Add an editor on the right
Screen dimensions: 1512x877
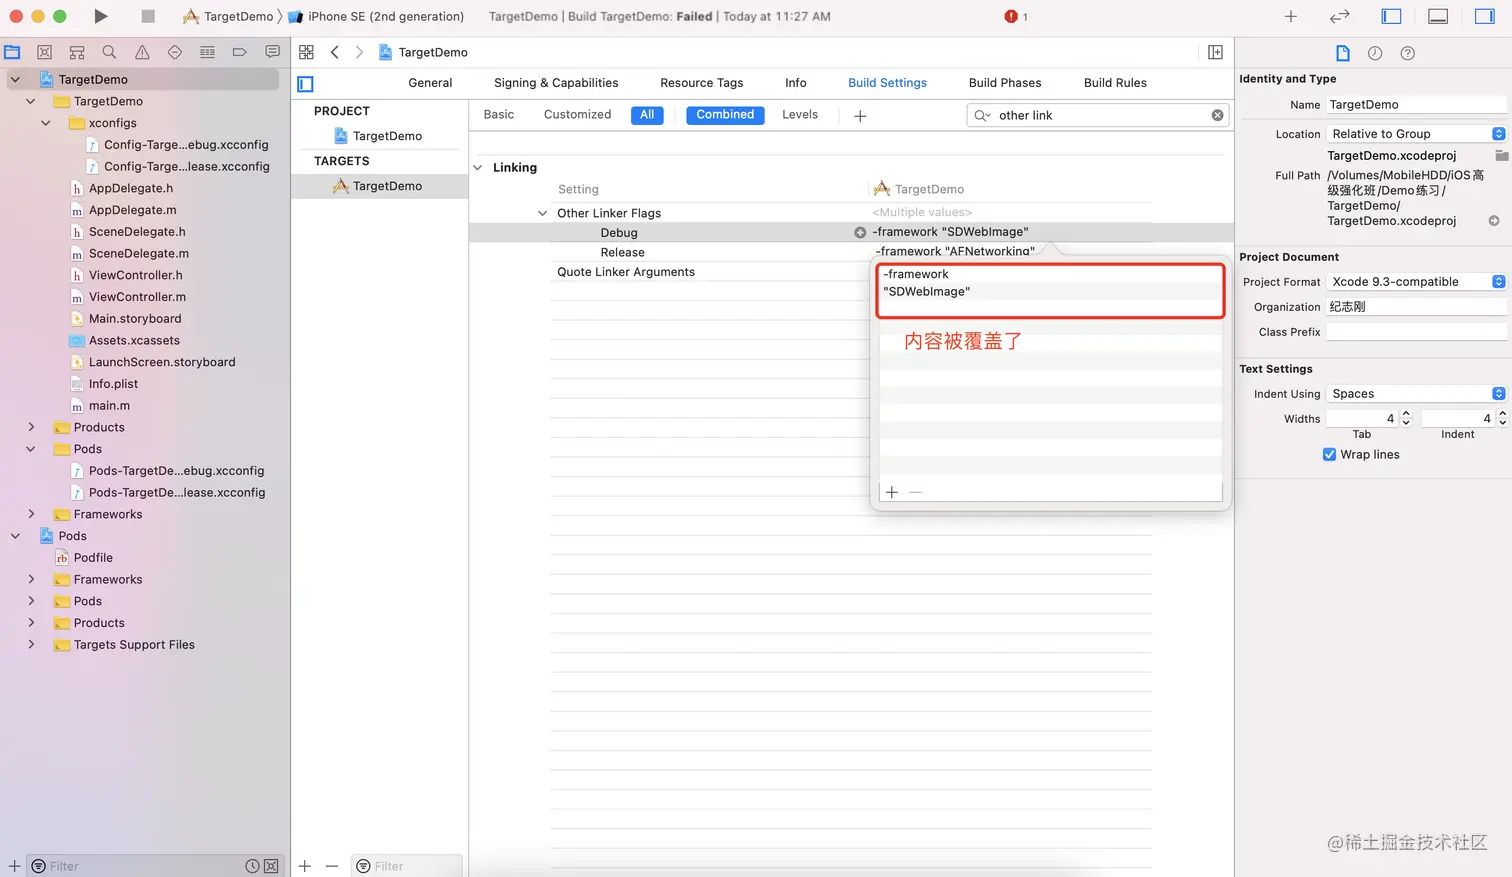(1215, 52)
